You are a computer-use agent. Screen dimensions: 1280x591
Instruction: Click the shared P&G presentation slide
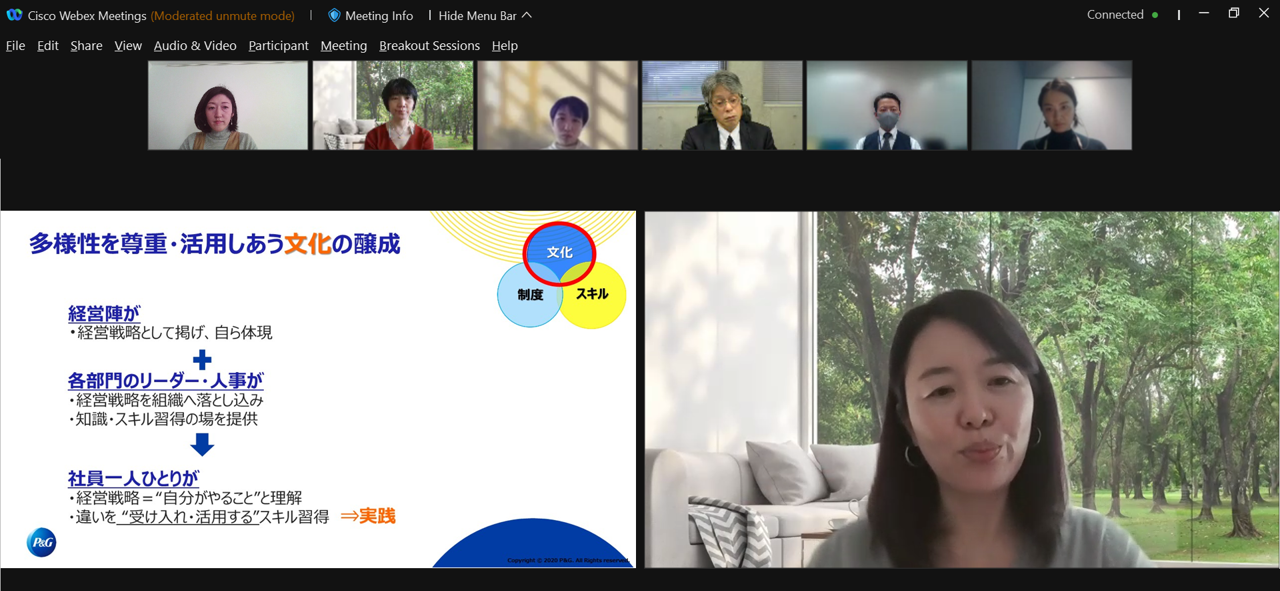318,389
